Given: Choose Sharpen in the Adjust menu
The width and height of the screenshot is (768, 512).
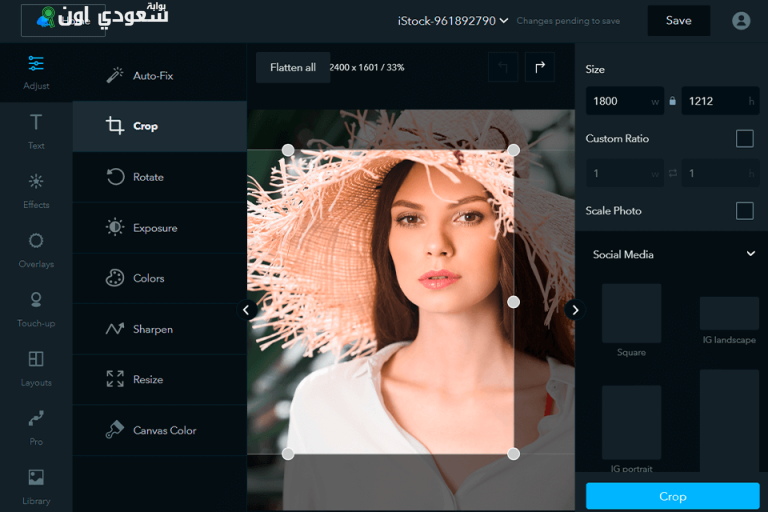Looking at the screenshot, I should pos(152,329).
